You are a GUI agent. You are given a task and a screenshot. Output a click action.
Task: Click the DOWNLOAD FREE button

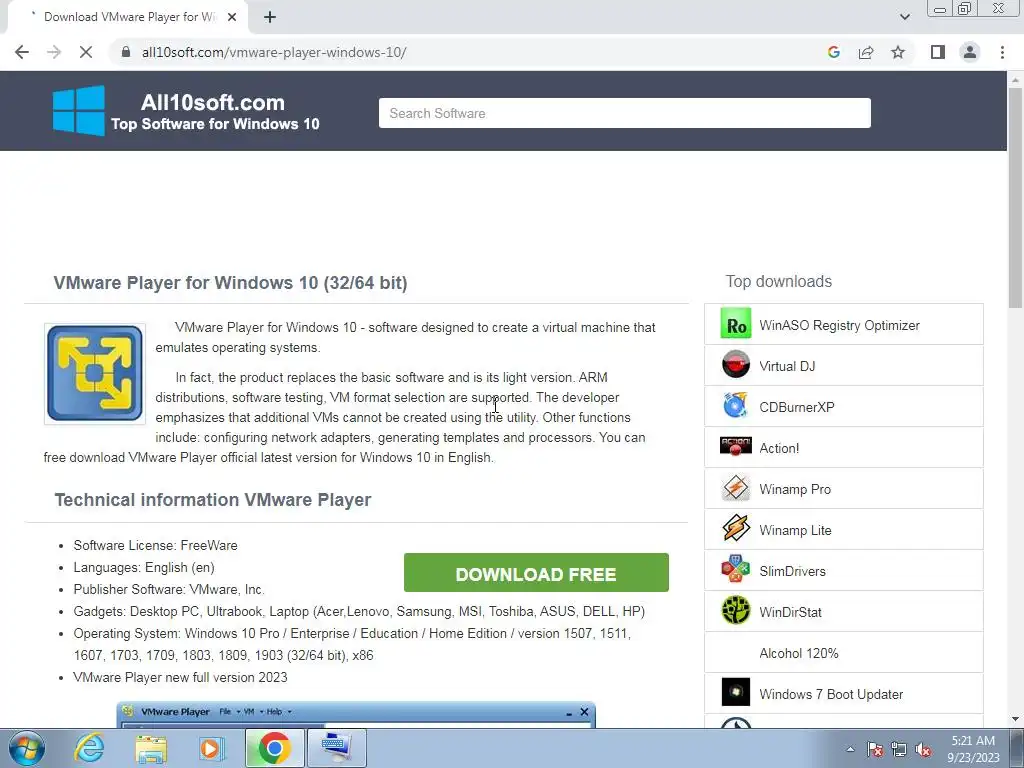[536, 573]
